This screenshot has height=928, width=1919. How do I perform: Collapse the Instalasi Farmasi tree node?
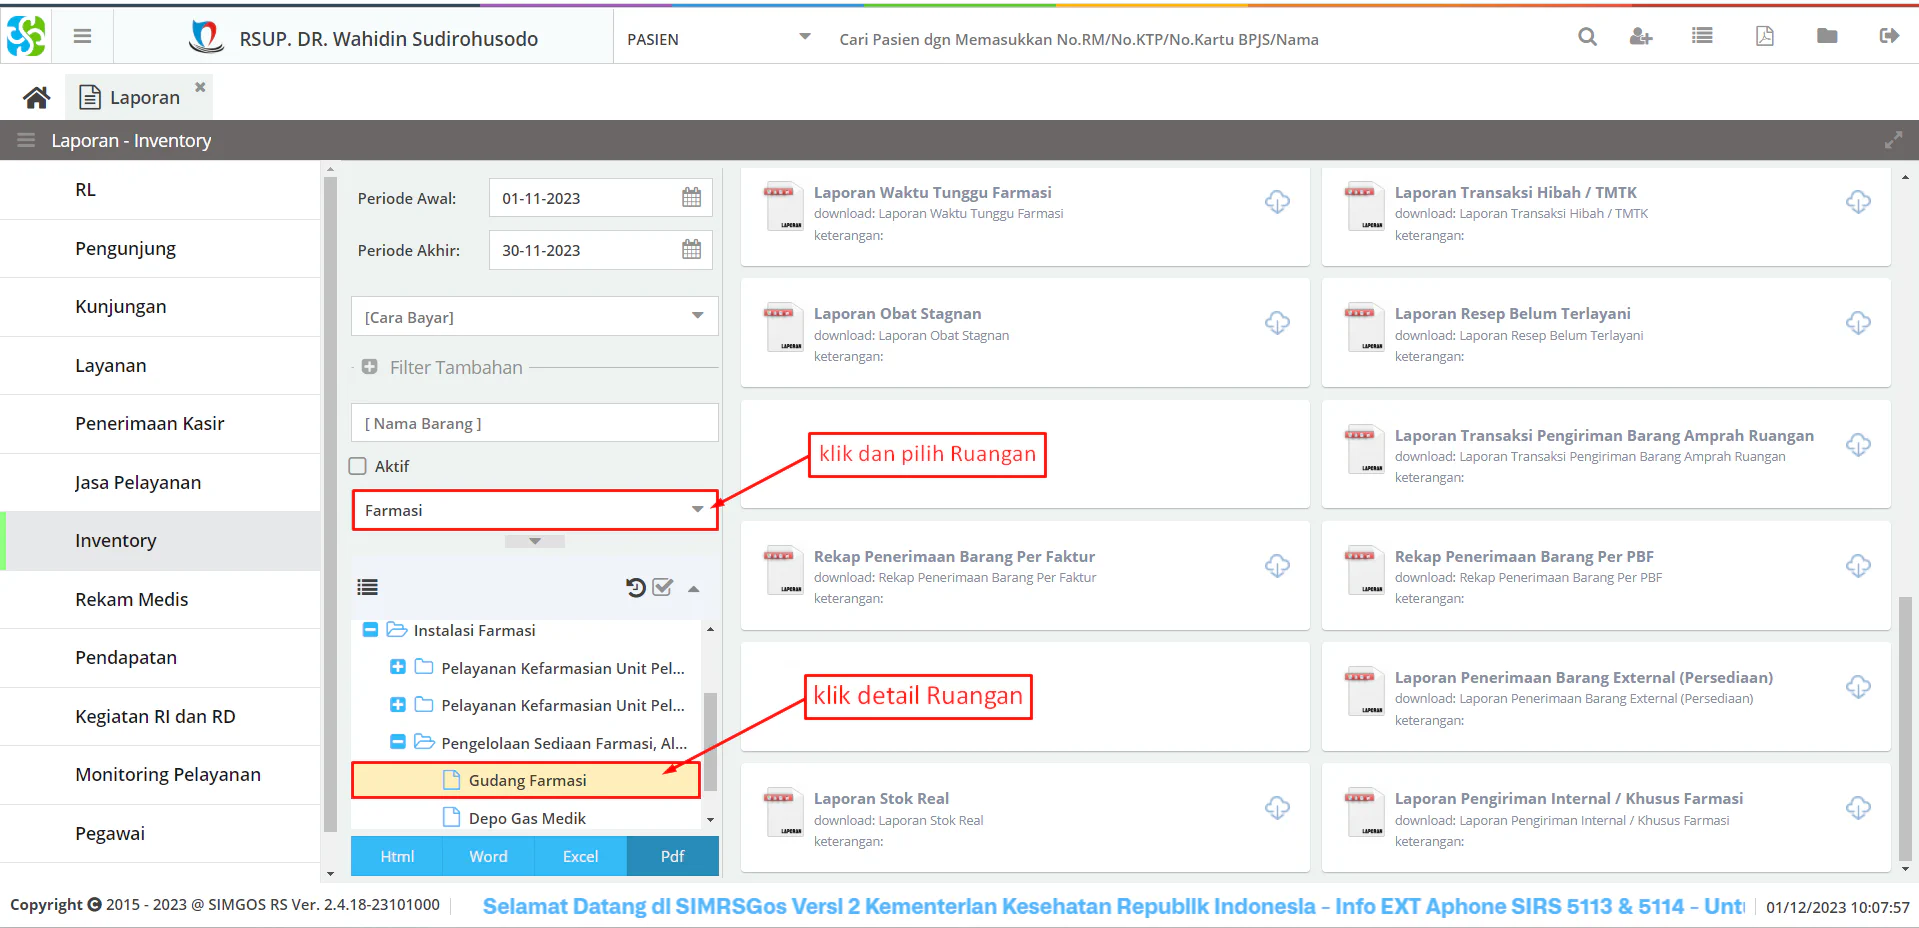pos(370,630)
